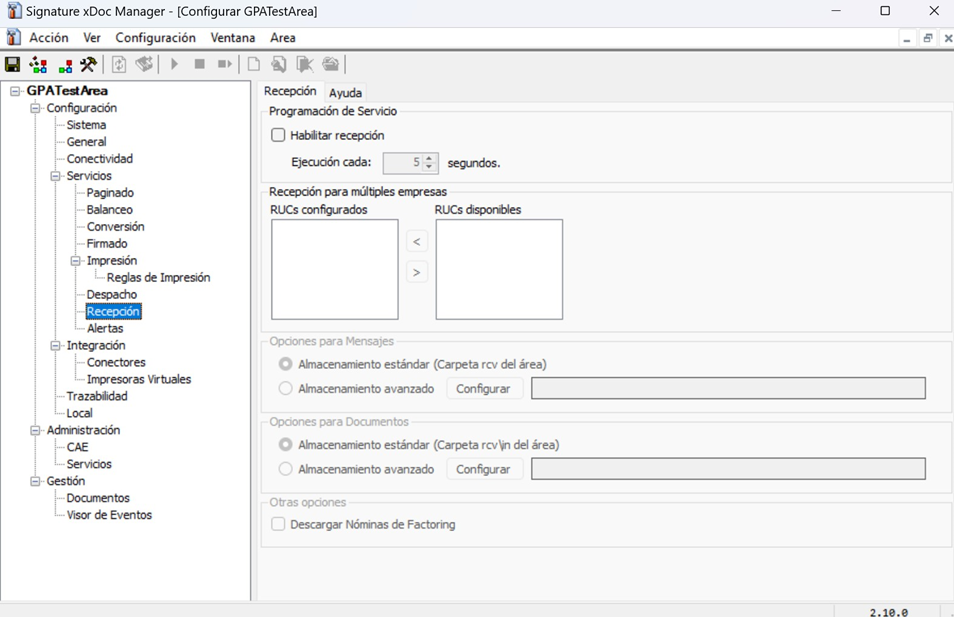Image resolution: width=954 pixels, height=617 pixels.
Task: Collapse the Servicios tree branch under Configuración
Action: pyautogui.click(x=55, y=176)
